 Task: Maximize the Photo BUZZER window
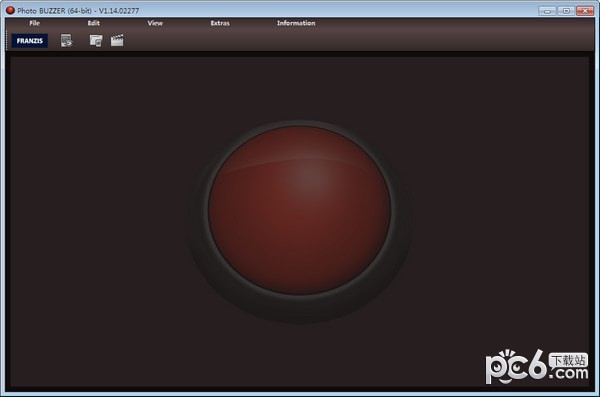[x=566, y=11]
